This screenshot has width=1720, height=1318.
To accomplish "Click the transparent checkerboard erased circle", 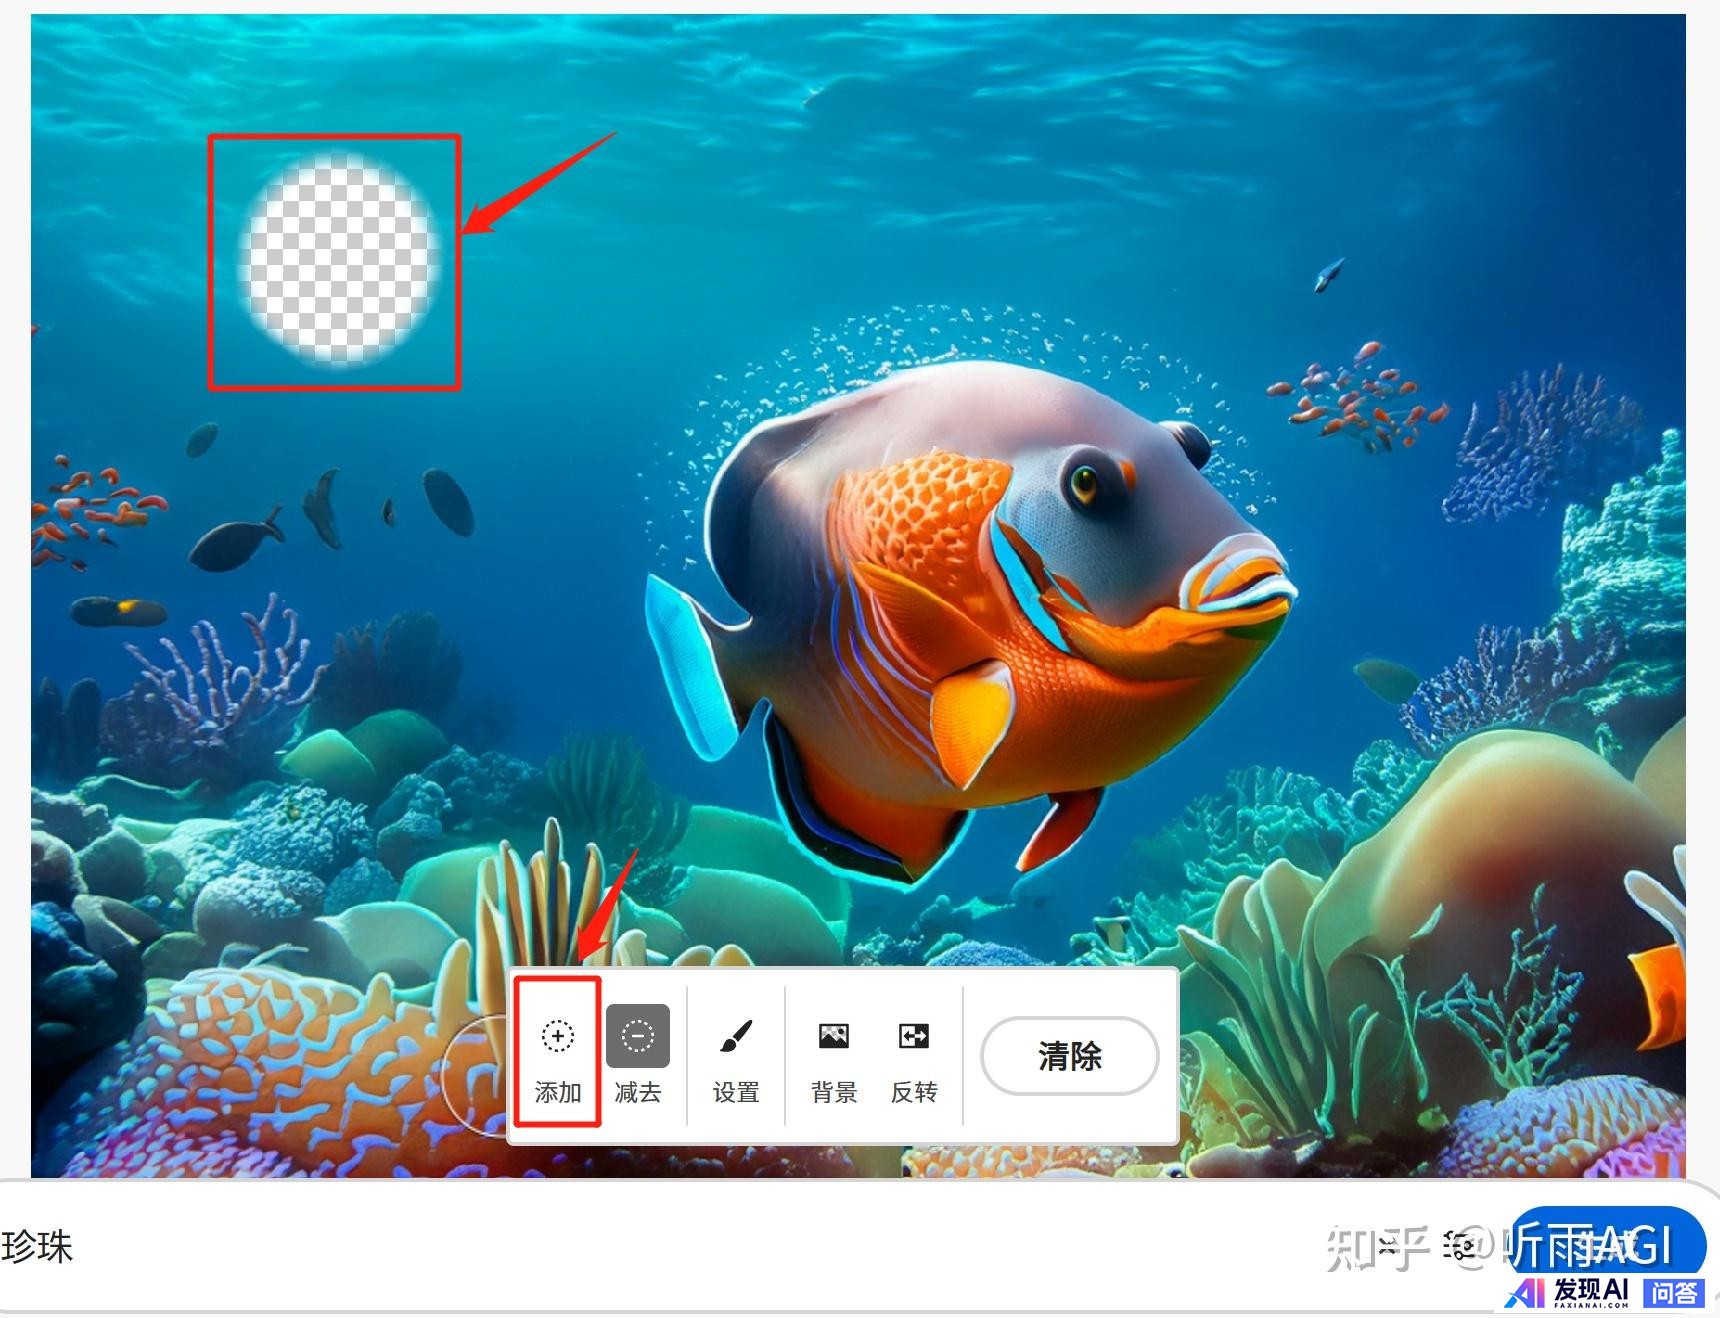I will (338, 260).
